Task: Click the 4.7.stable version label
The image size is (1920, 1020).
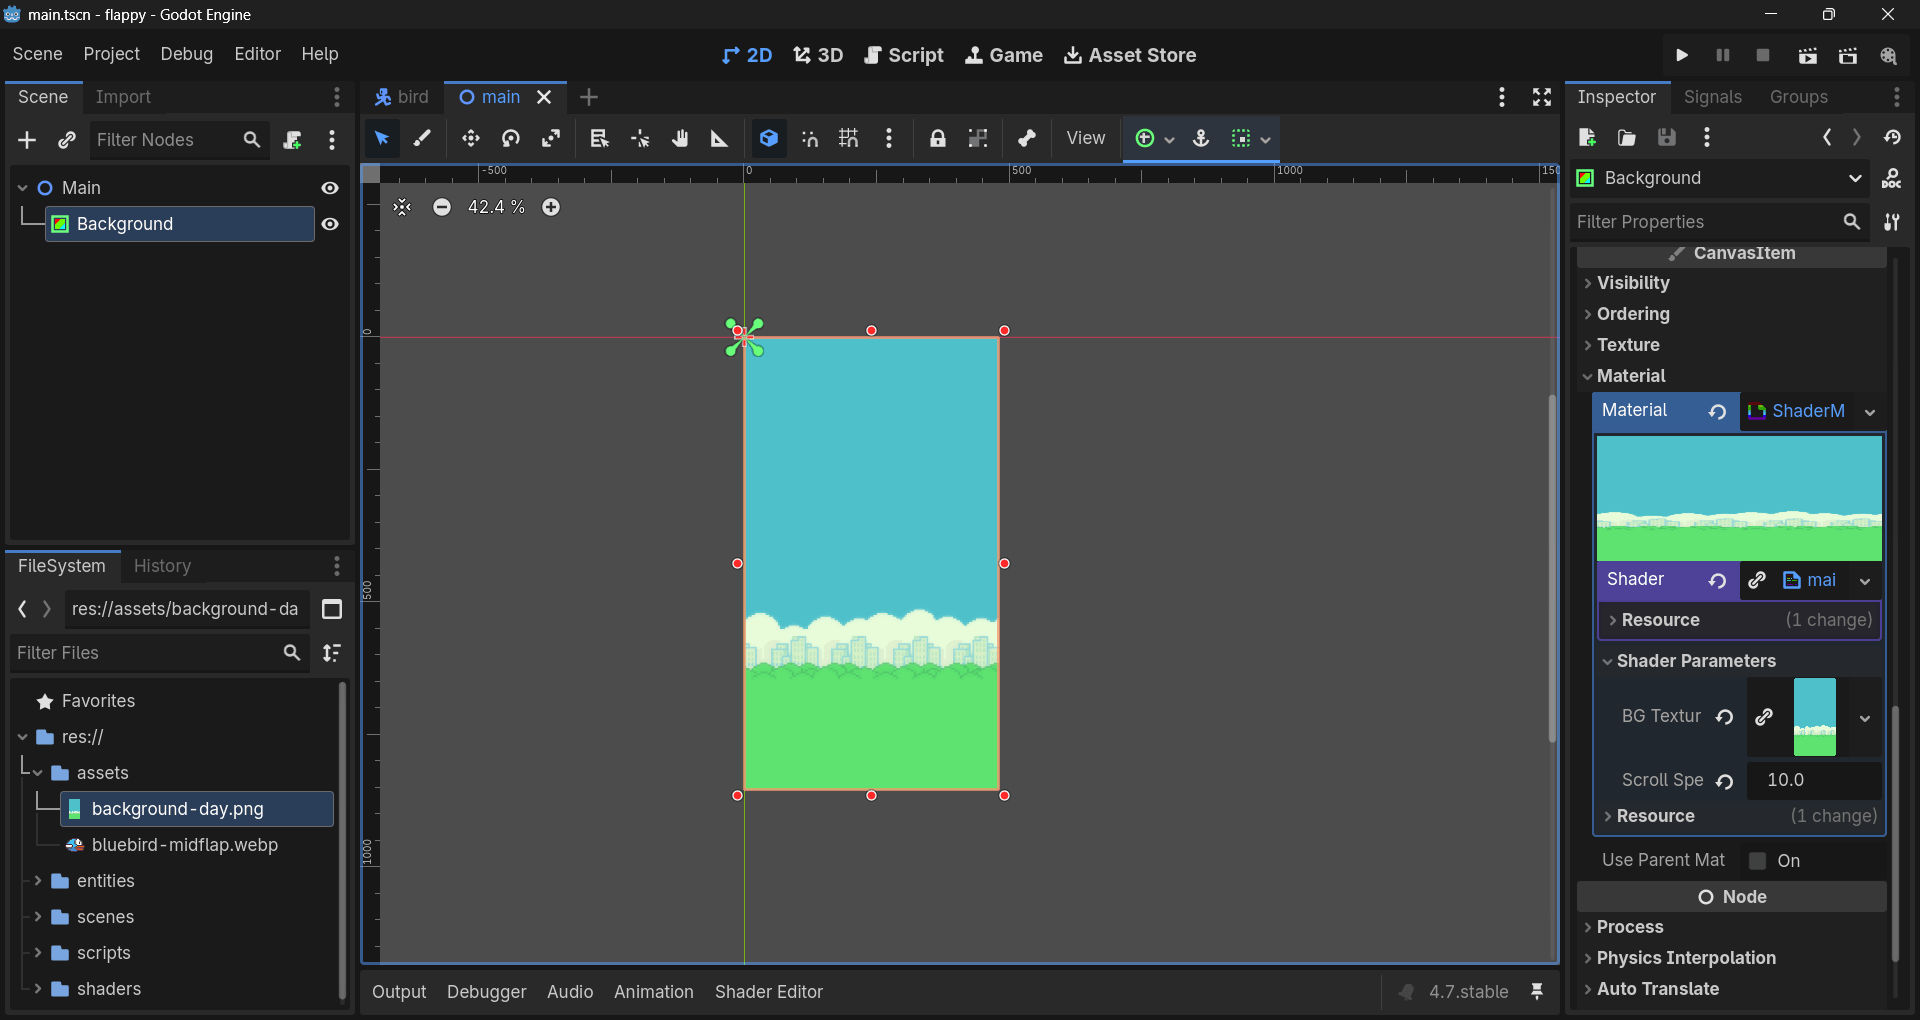Action: tap(1468, 992)
